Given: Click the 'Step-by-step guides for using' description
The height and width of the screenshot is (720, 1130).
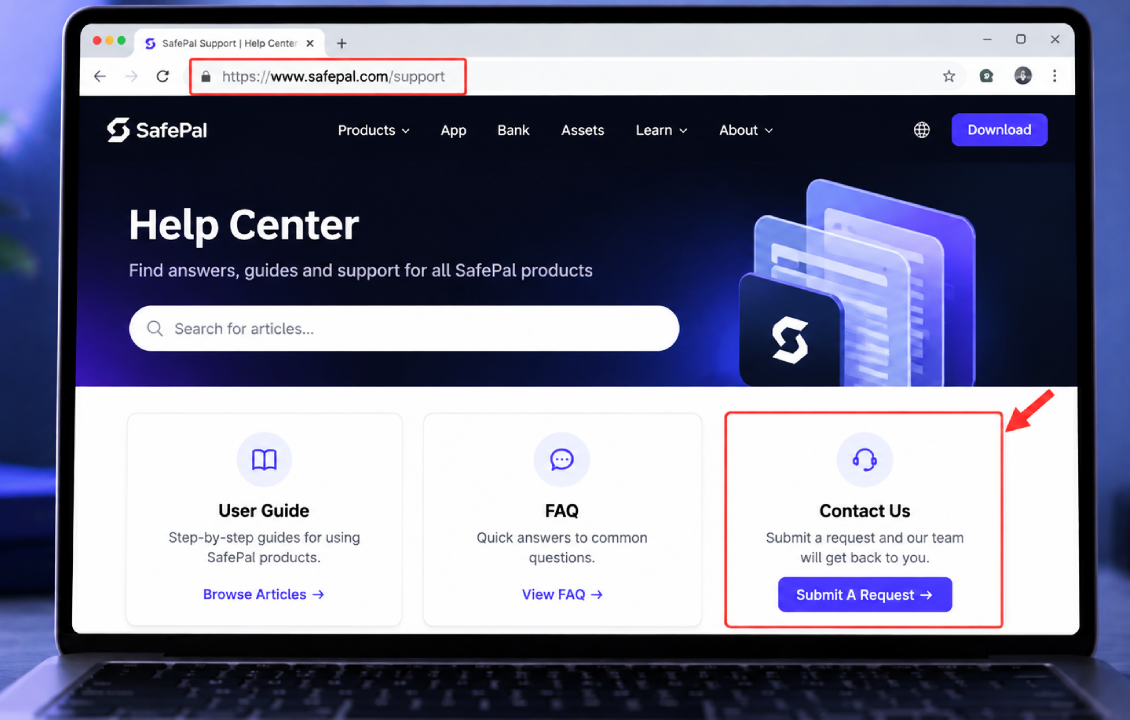Looking at the screenshot, I should [x=264, y=538].
